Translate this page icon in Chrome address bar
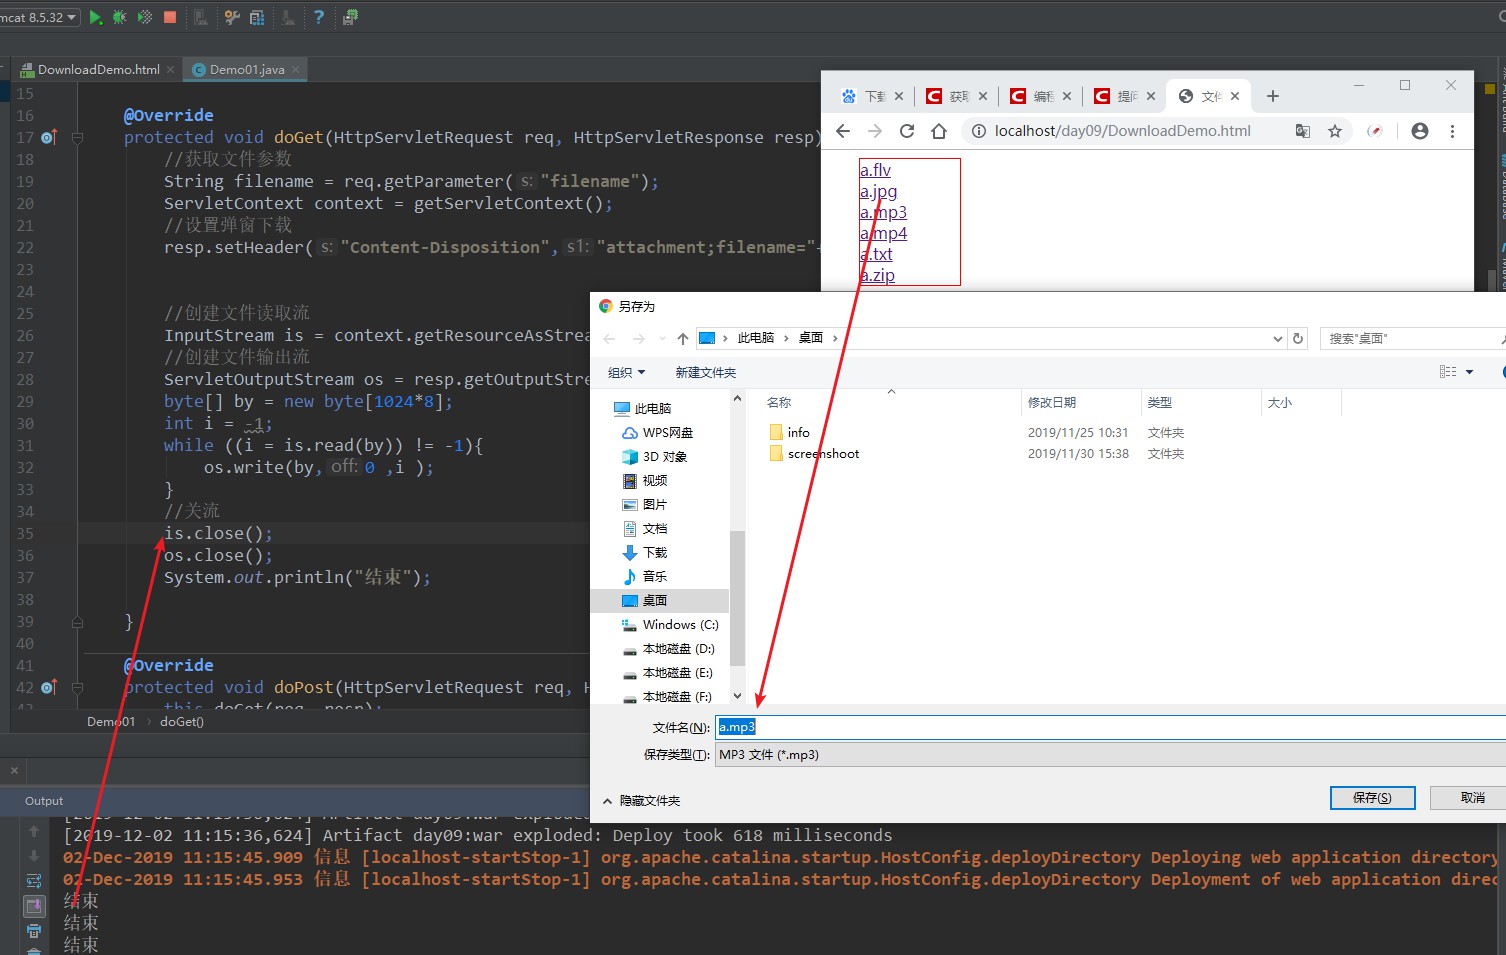This screenshot has height=955, width=1506. (x=1303, y=131)
